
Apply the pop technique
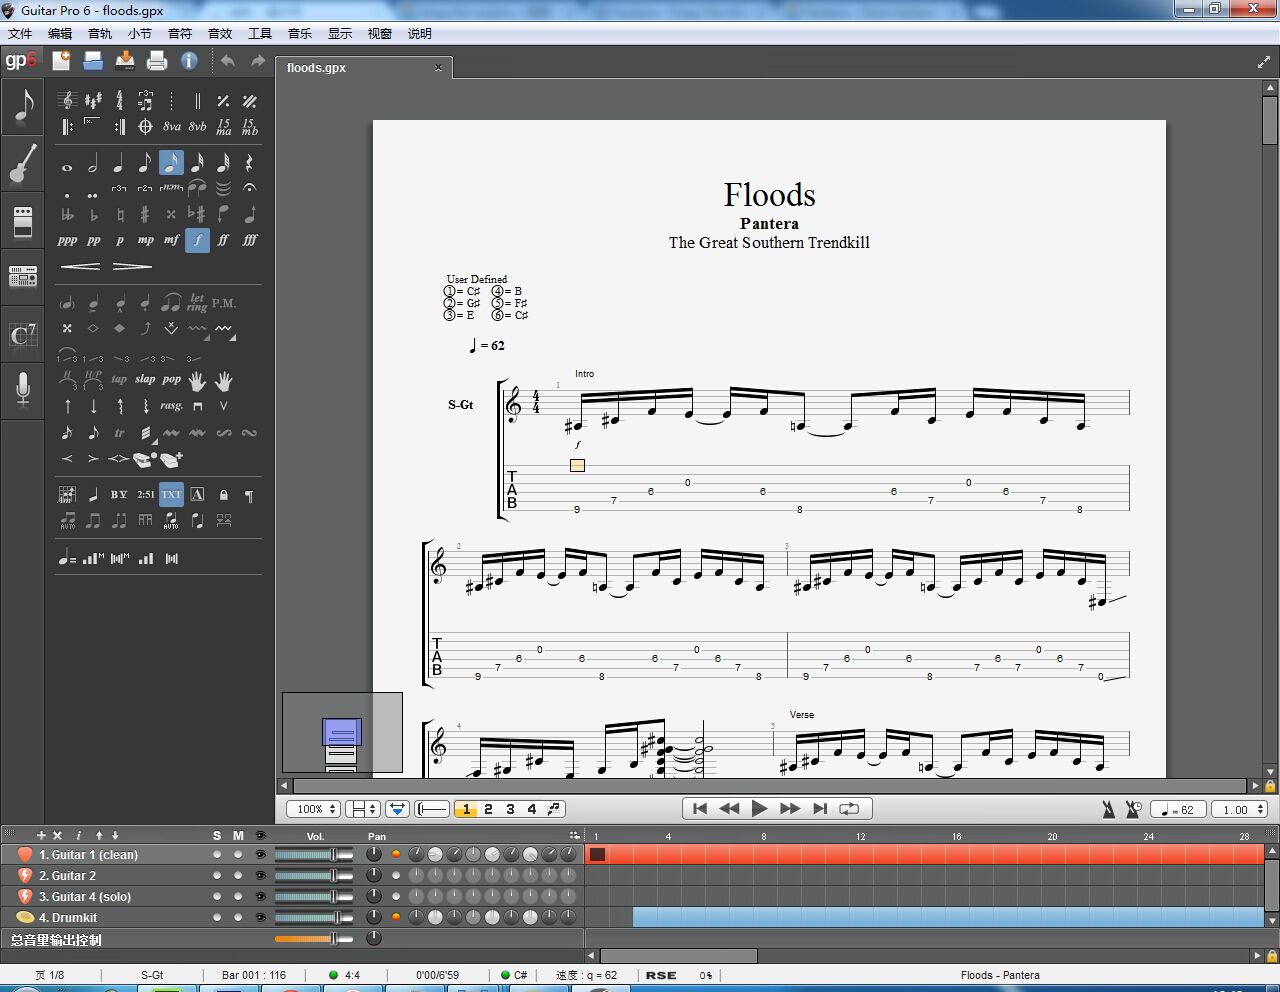pos(172,380)
